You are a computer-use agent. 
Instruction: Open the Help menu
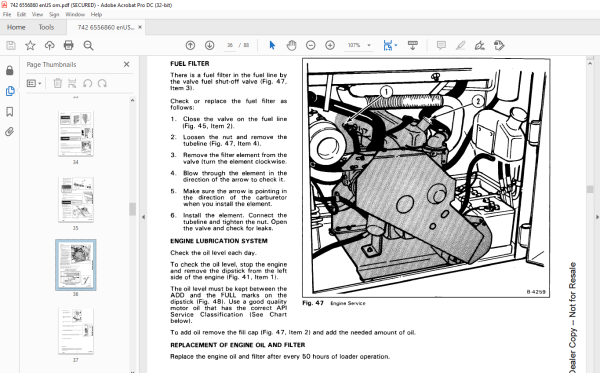[96, 14]
